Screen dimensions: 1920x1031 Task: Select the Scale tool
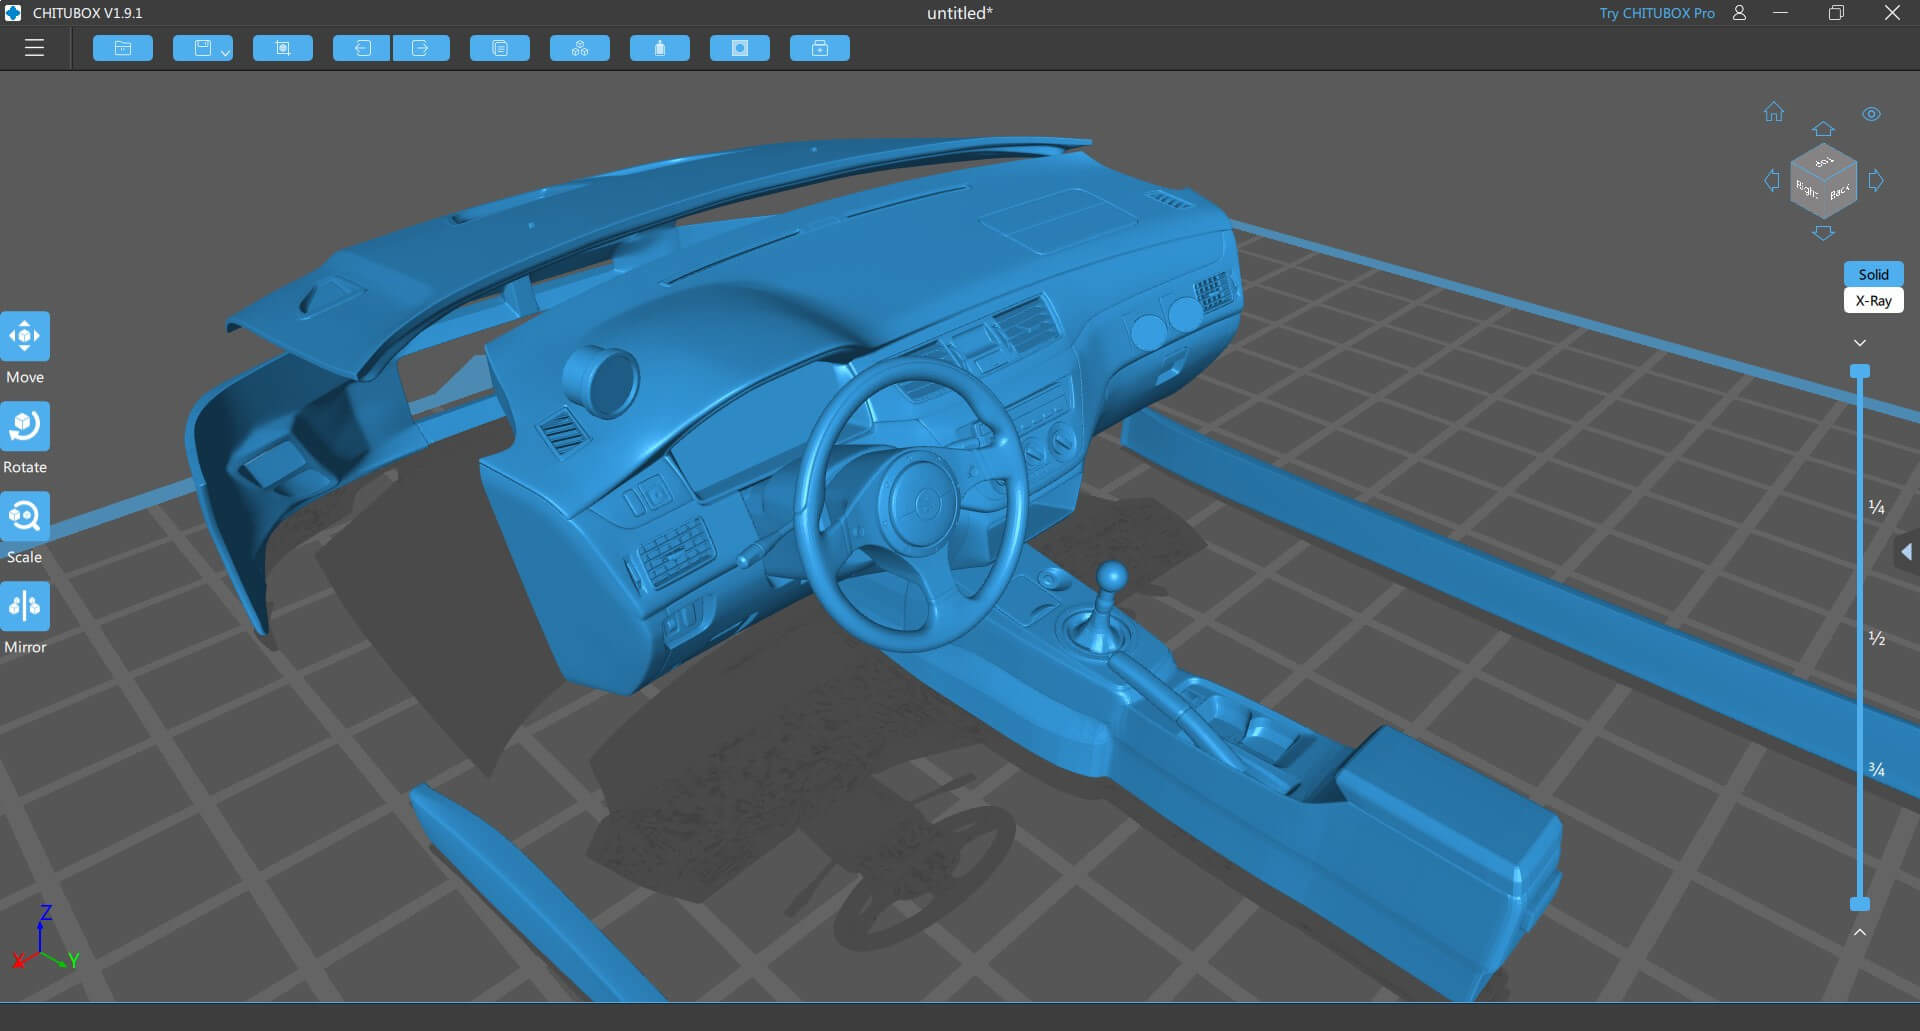point(25,517)
